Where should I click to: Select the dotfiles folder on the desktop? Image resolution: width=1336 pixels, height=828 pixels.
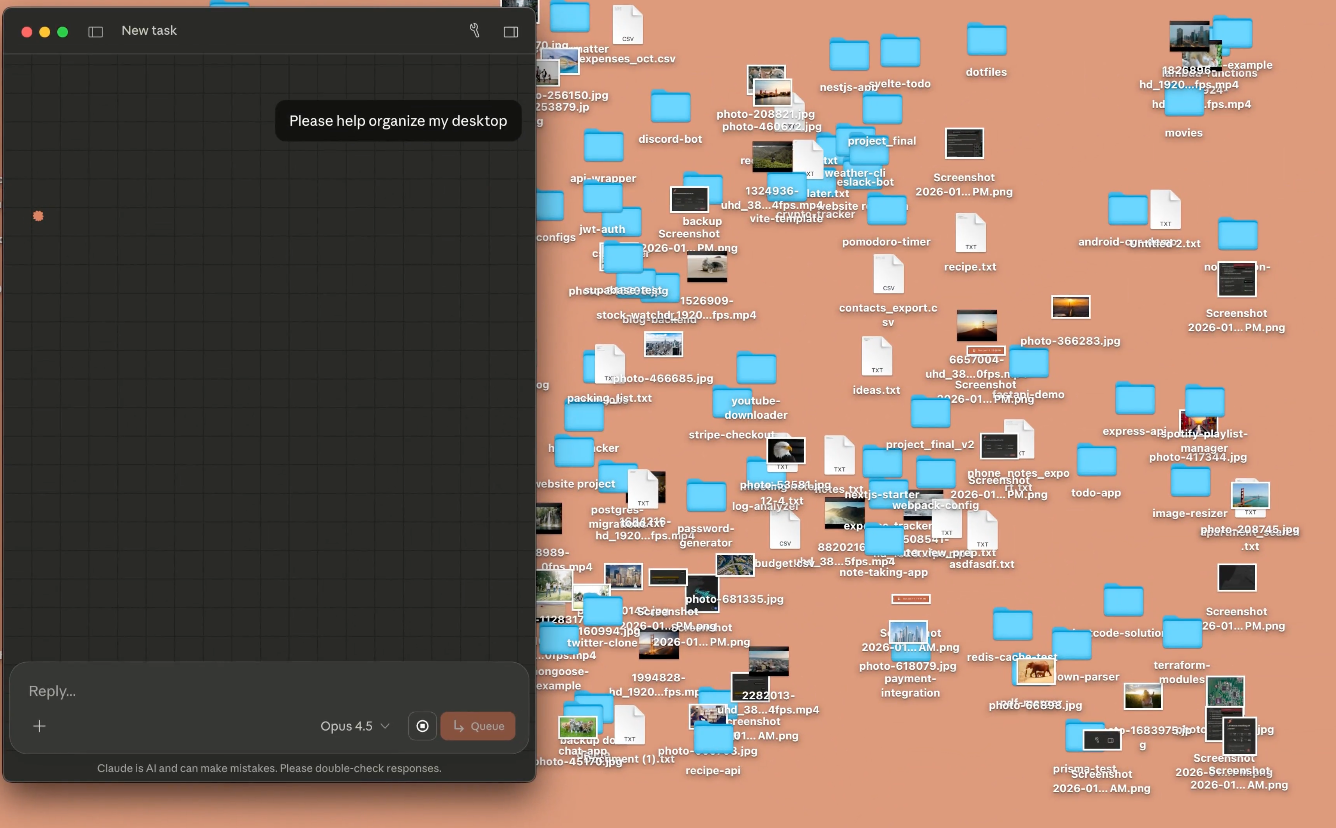pos(986,41)
